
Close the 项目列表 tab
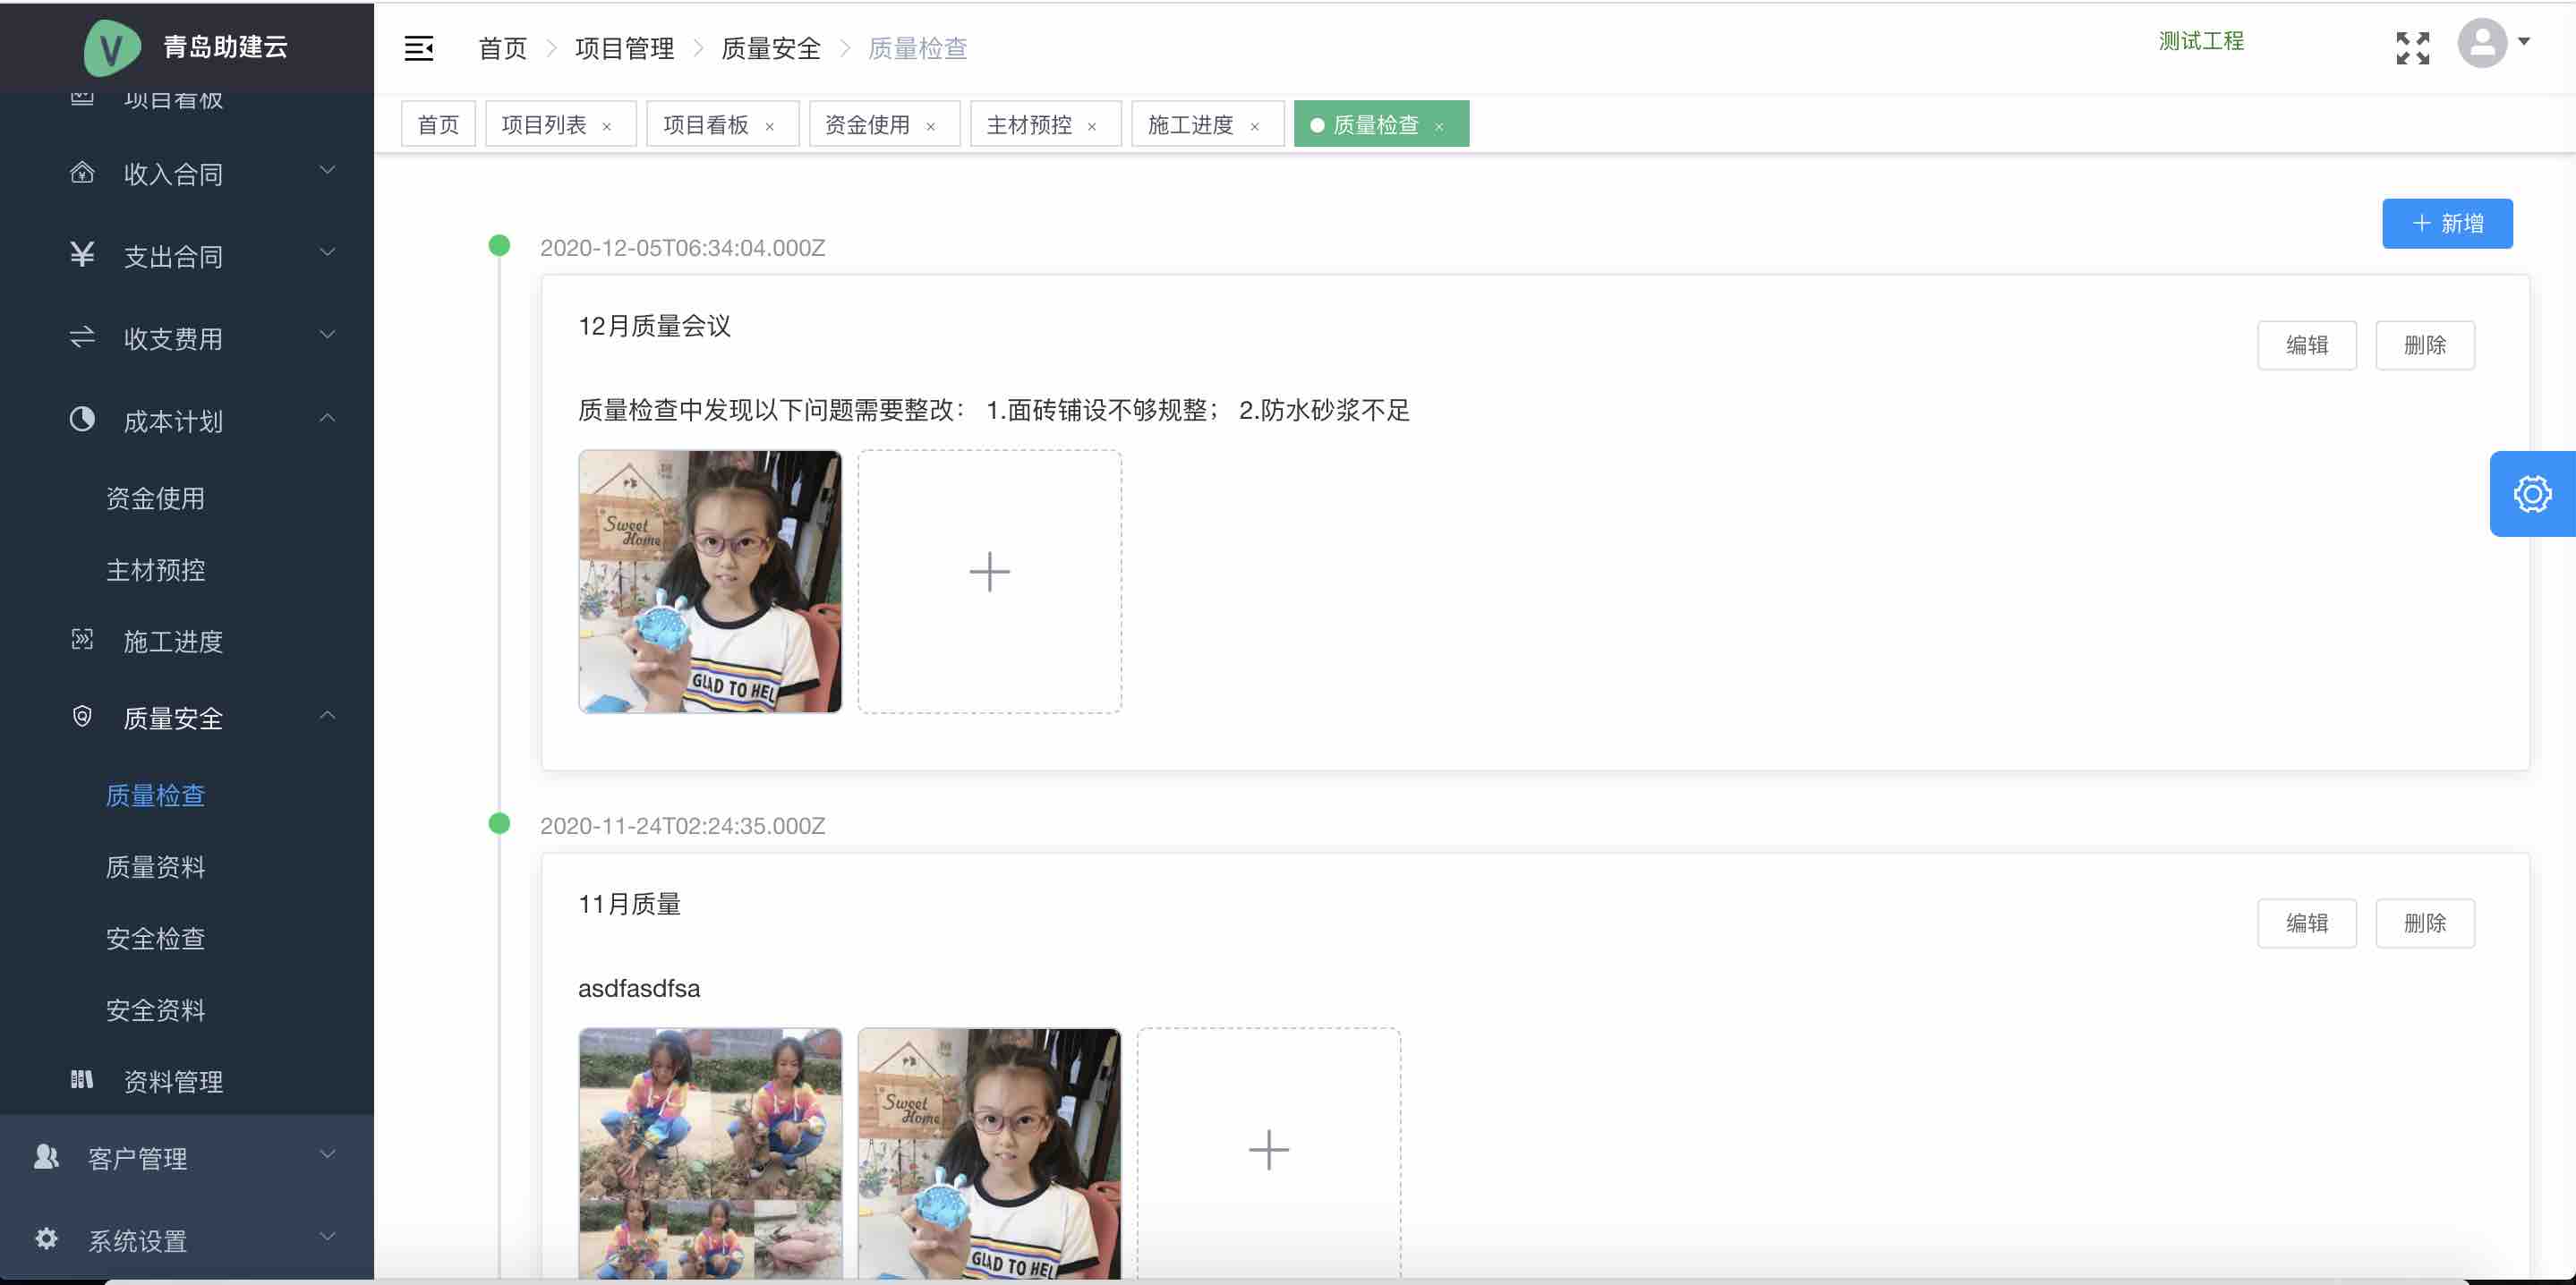[607, 126]
